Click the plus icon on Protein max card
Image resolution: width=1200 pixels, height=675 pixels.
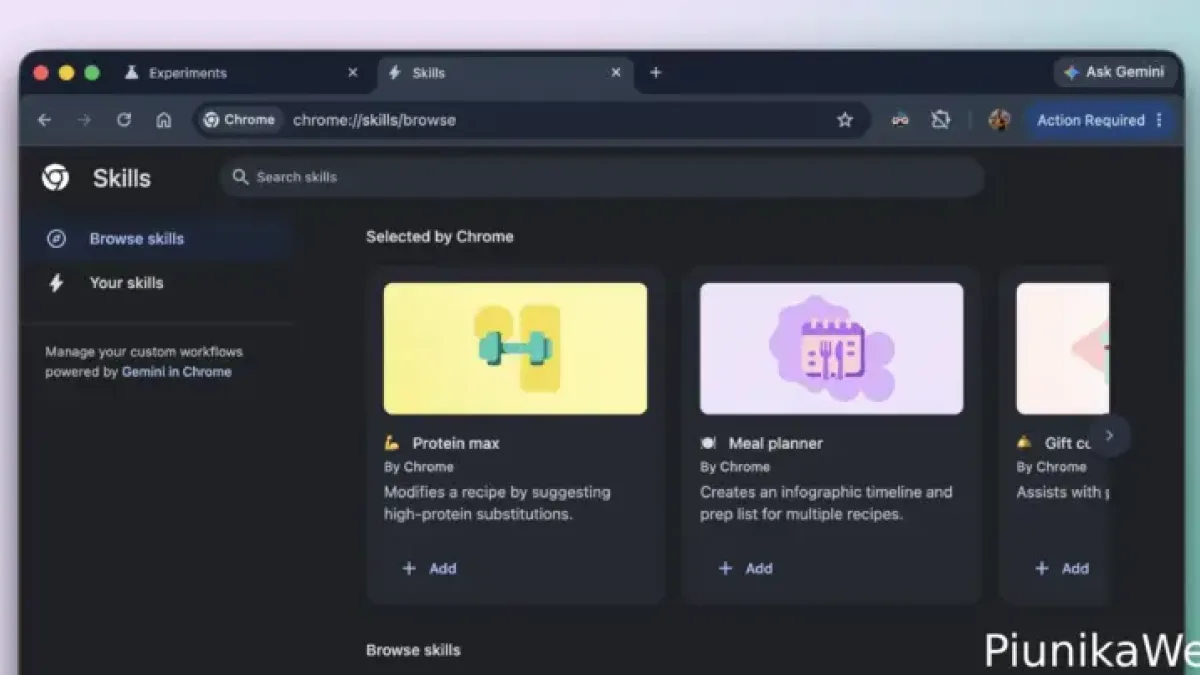408,568
